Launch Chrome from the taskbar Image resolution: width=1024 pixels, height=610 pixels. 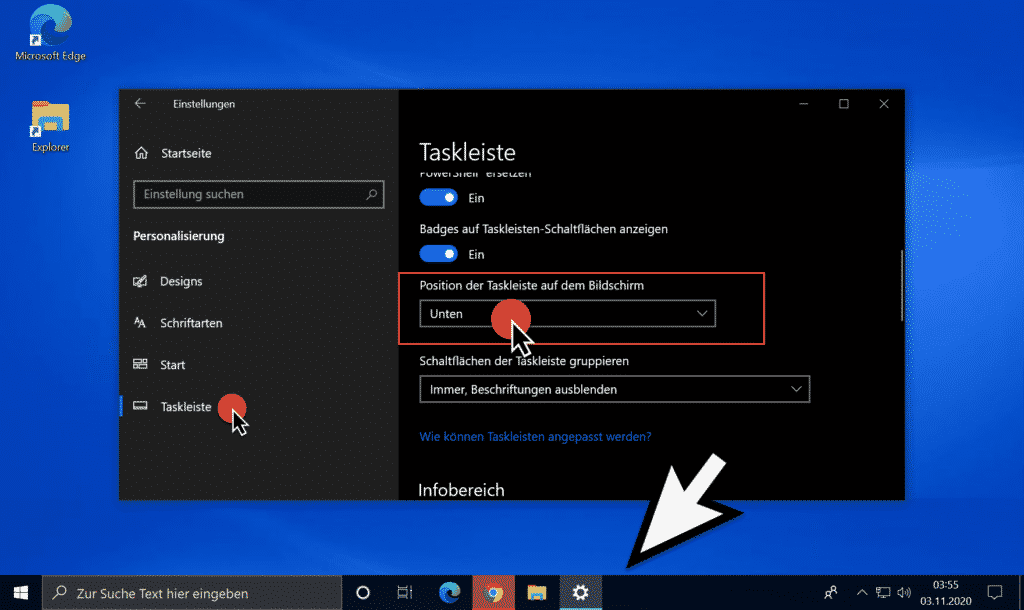[x=493, y=593]
